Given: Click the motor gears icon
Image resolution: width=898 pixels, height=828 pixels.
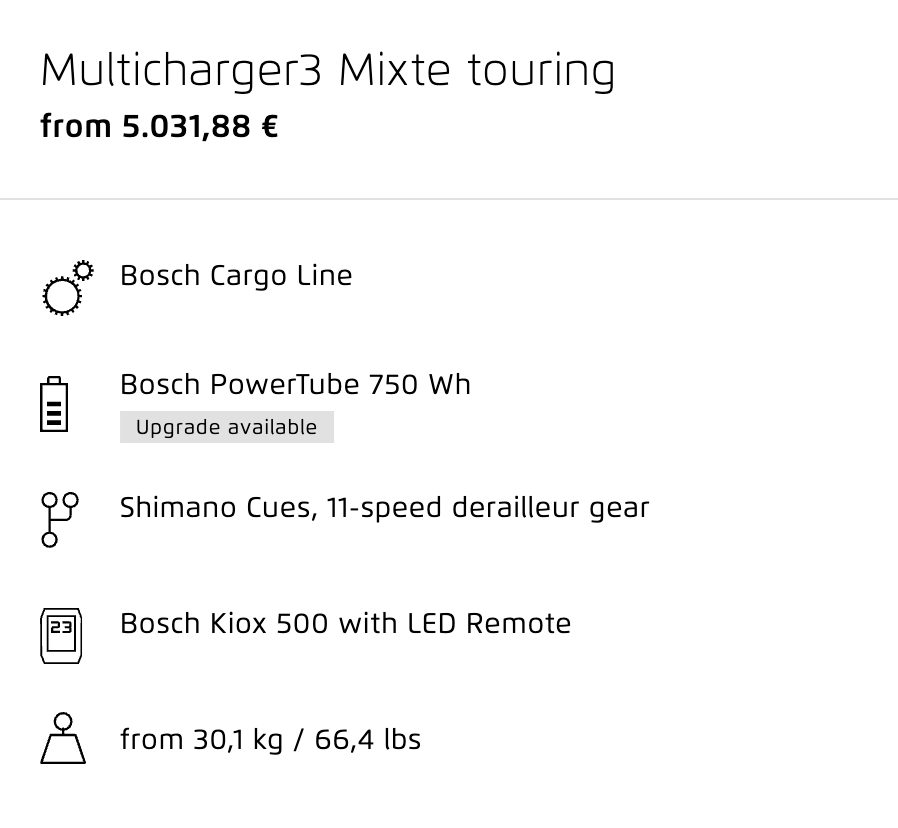Looking at the screenshot, I should pos(68,288).
